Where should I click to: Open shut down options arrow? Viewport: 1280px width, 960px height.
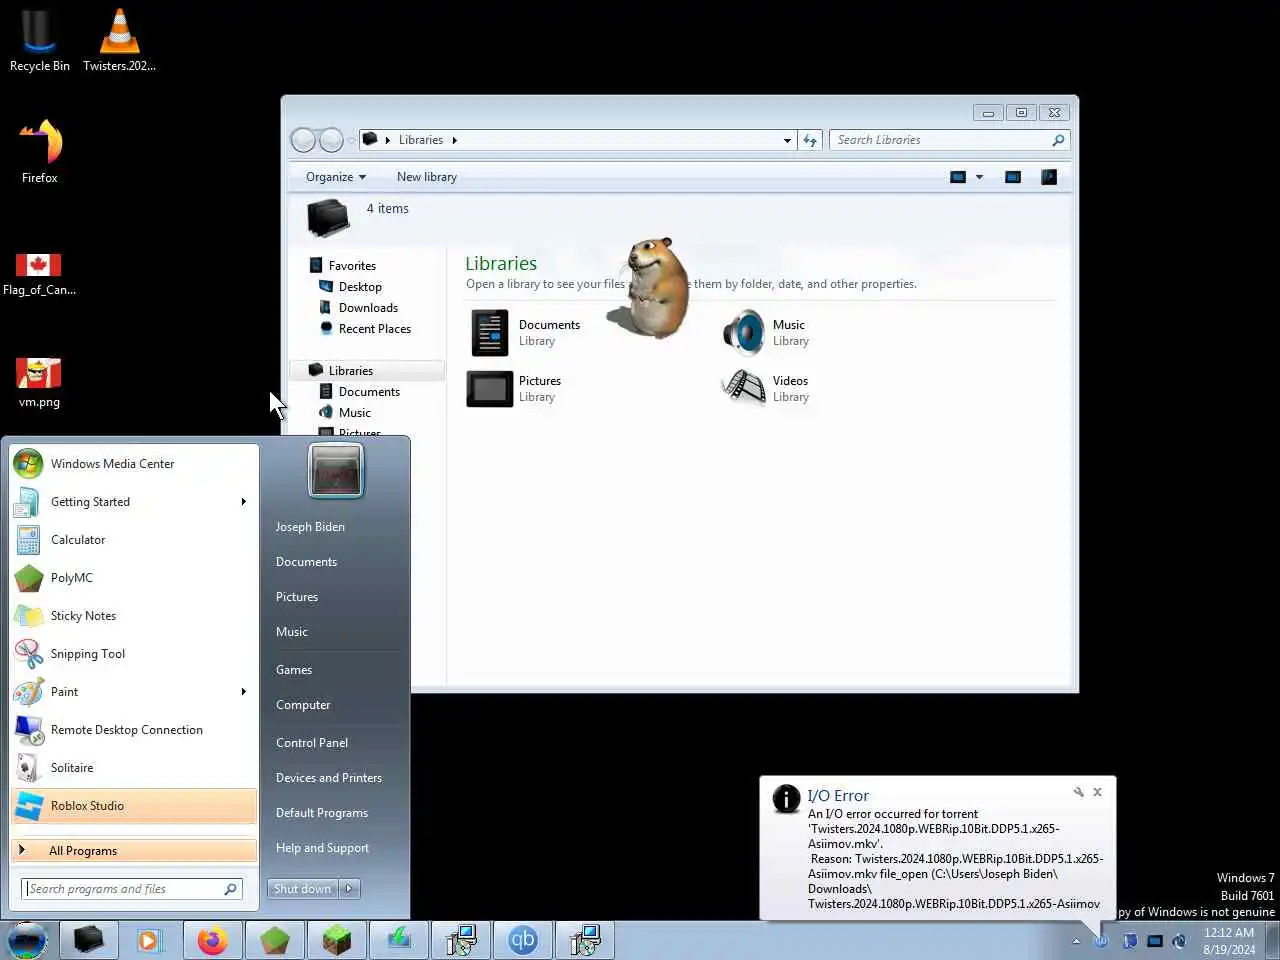tap(350, 889)
